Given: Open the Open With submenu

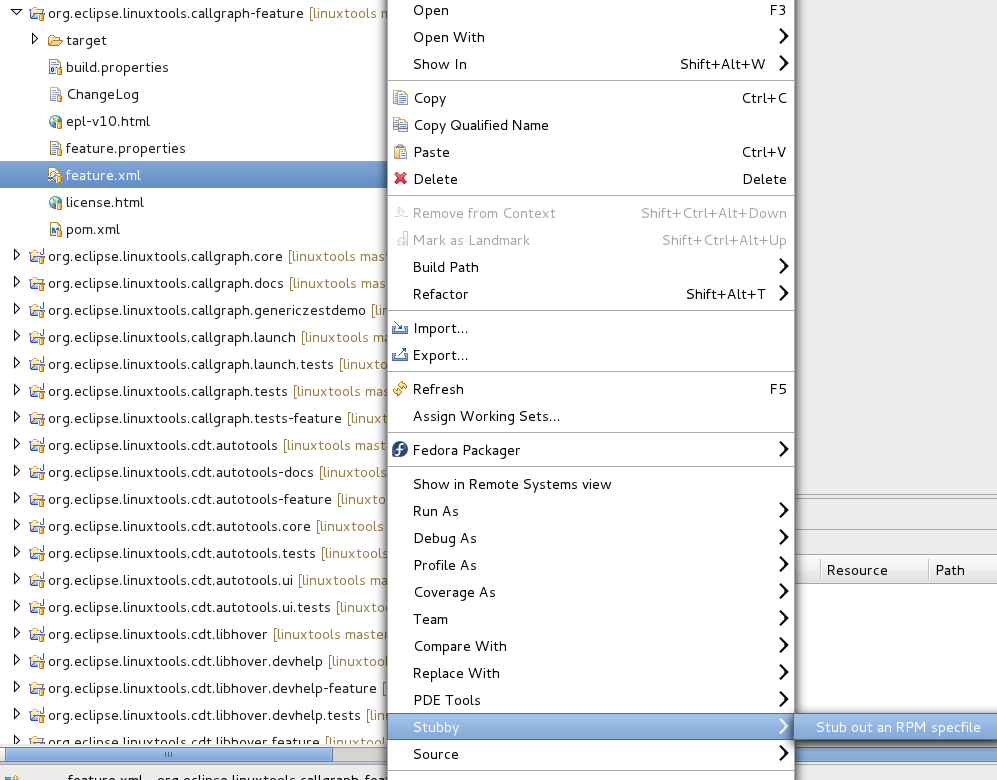Looking at the screenshot, I should click(x=591, y=37).
